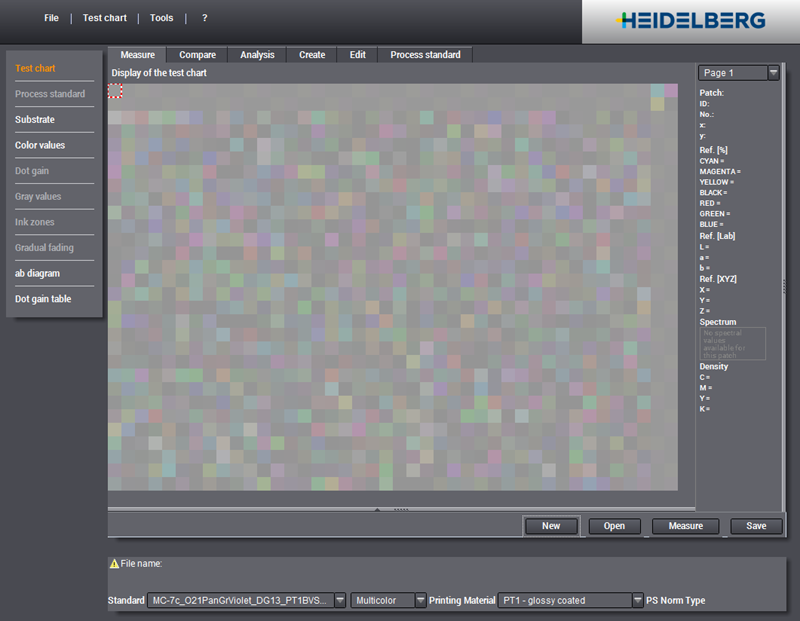The image size is (800, 621).
Task: Open the Create tab
Action: coord(311,55)
